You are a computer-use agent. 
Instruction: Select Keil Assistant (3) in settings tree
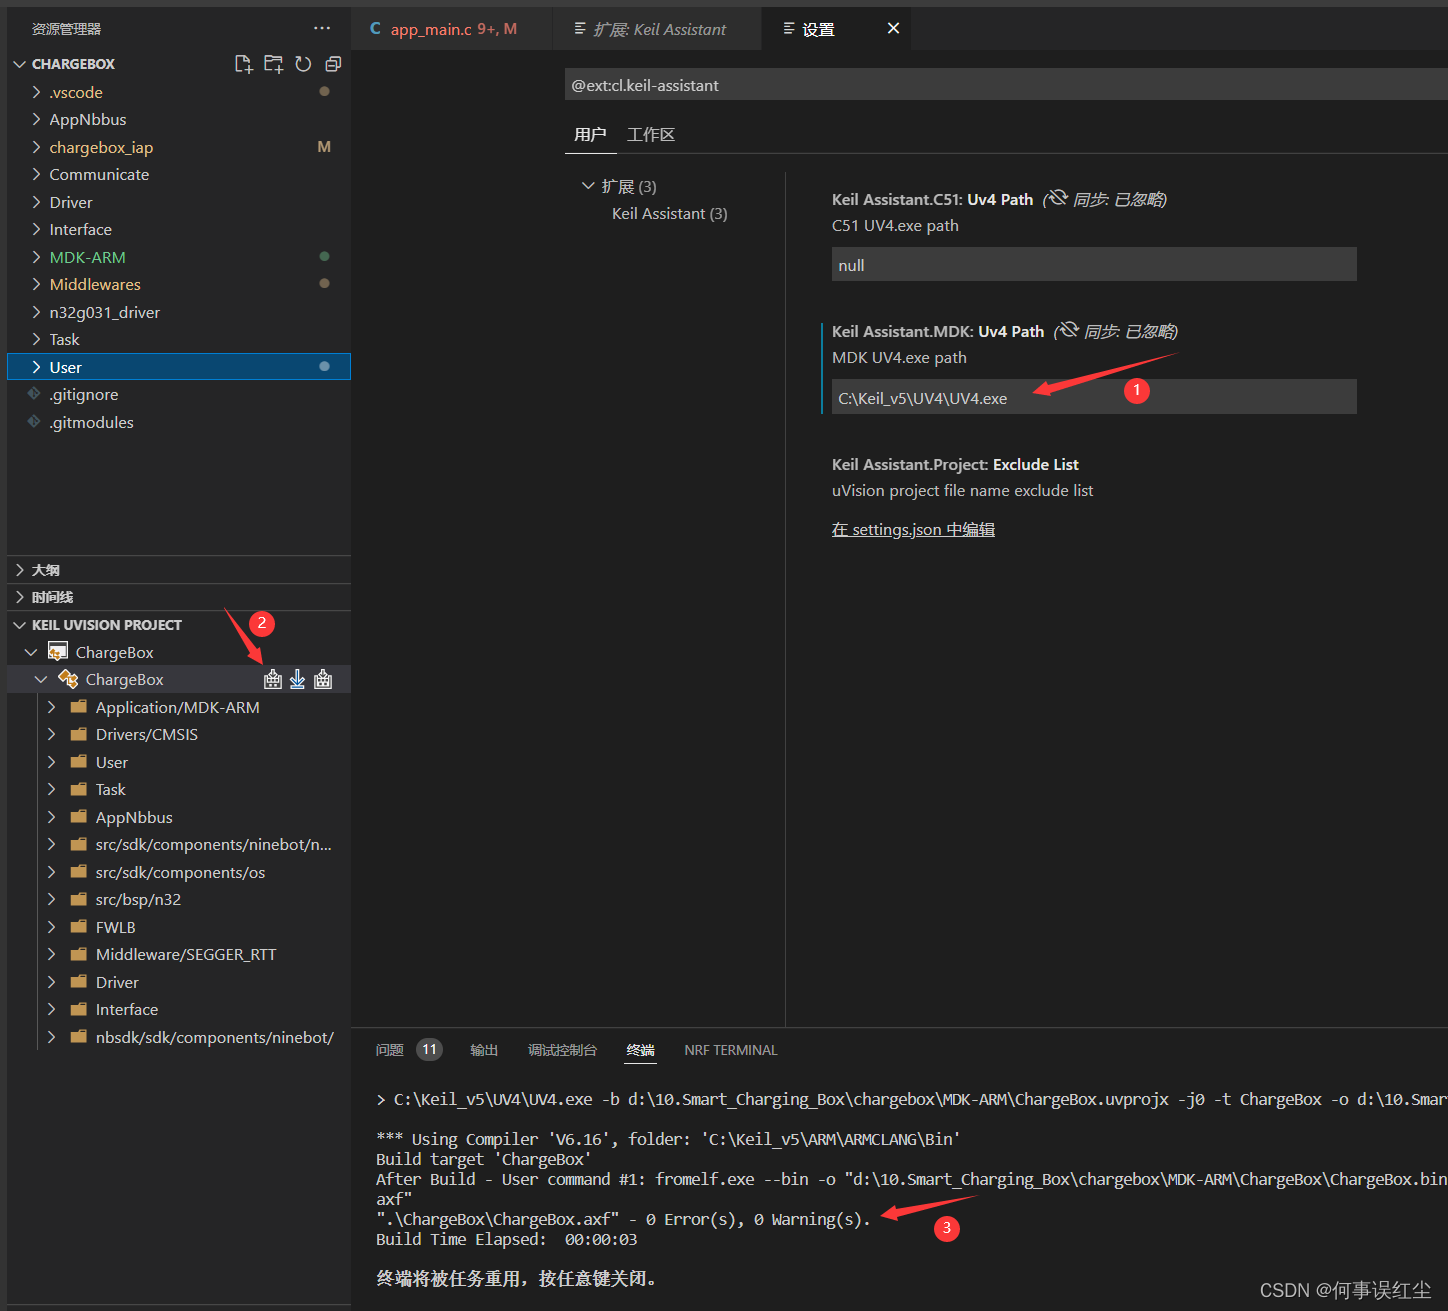point(670,213)
